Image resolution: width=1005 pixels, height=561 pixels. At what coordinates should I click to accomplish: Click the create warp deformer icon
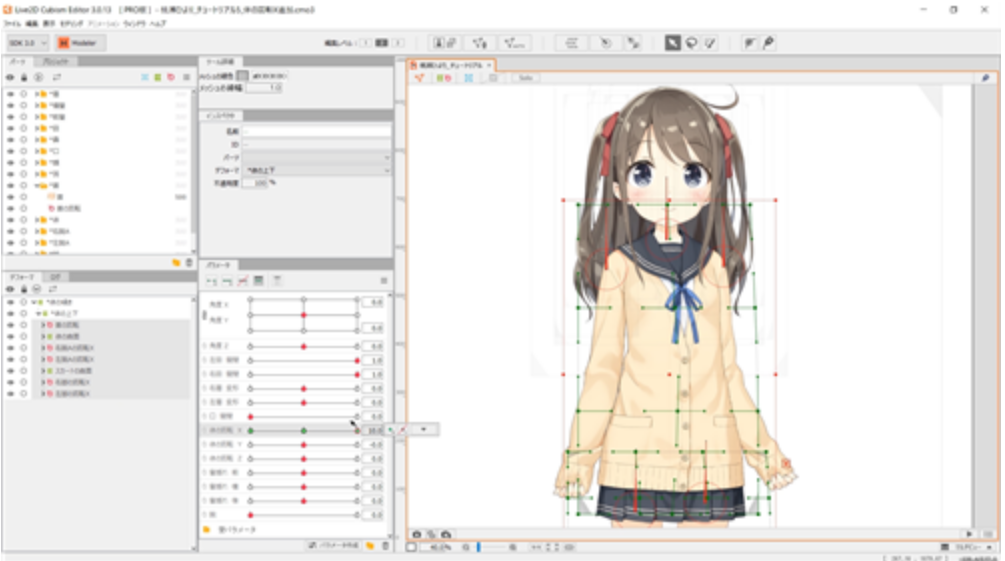coord(633,43)
